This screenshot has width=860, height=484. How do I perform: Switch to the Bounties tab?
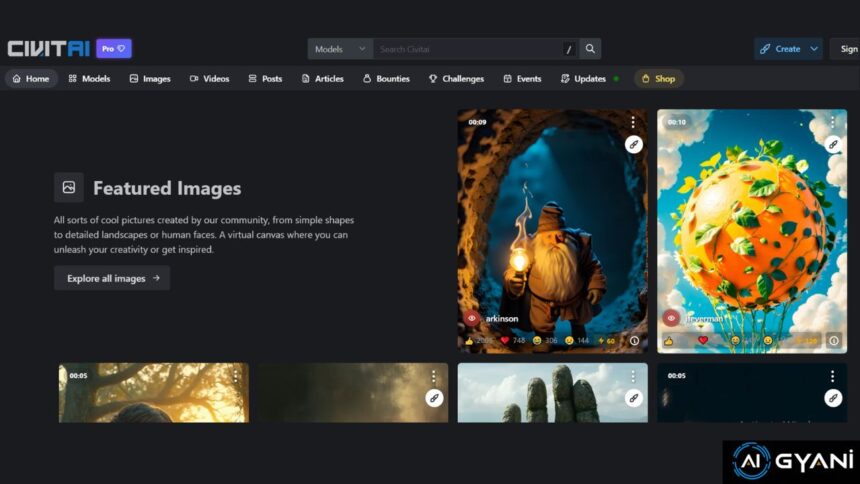(x=385, y=79)
